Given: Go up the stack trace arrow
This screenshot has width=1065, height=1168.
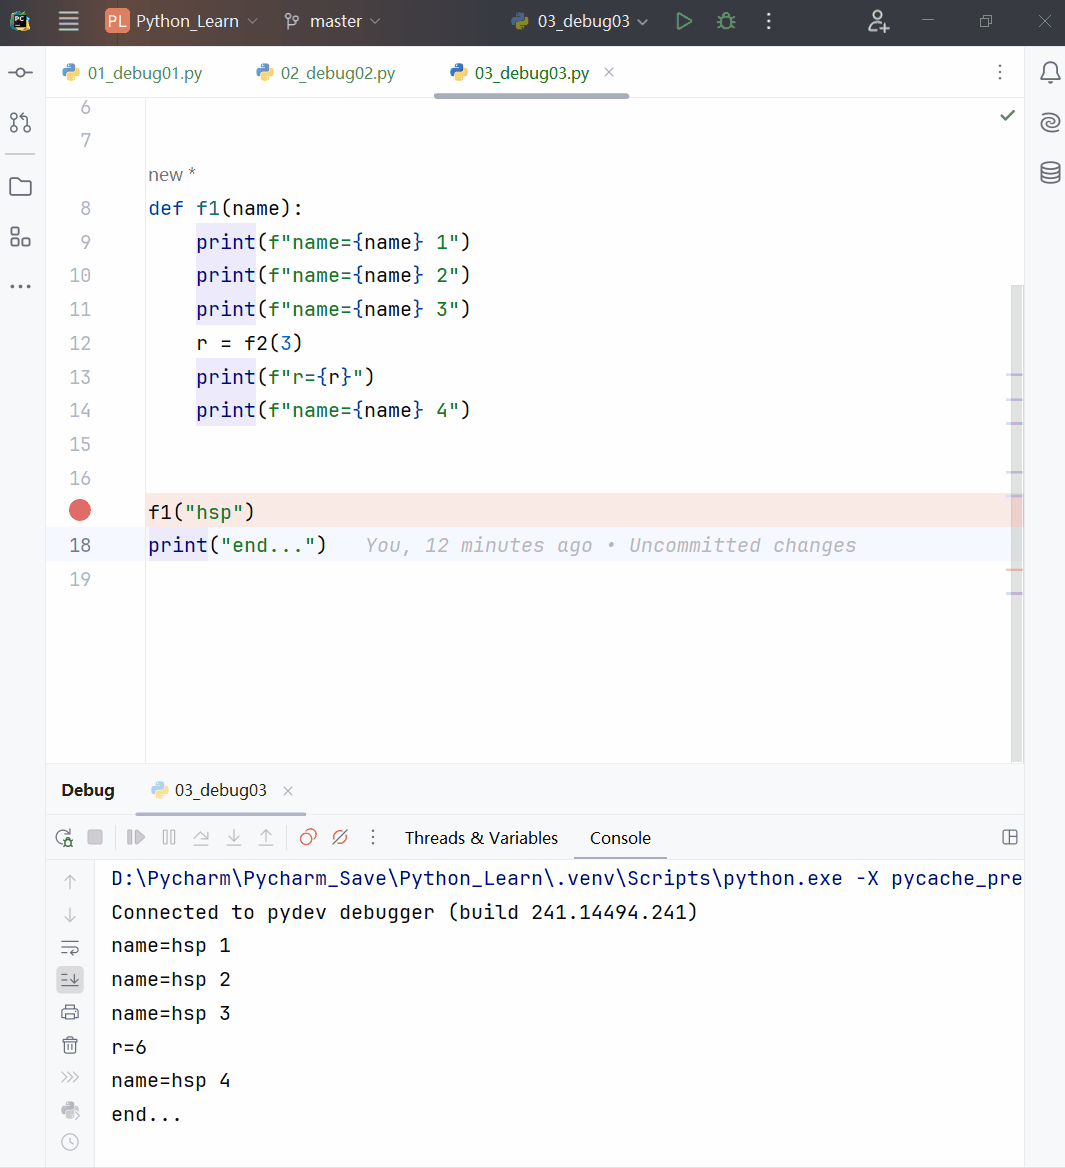Looking at the screenshot, I should coord(70,882).
